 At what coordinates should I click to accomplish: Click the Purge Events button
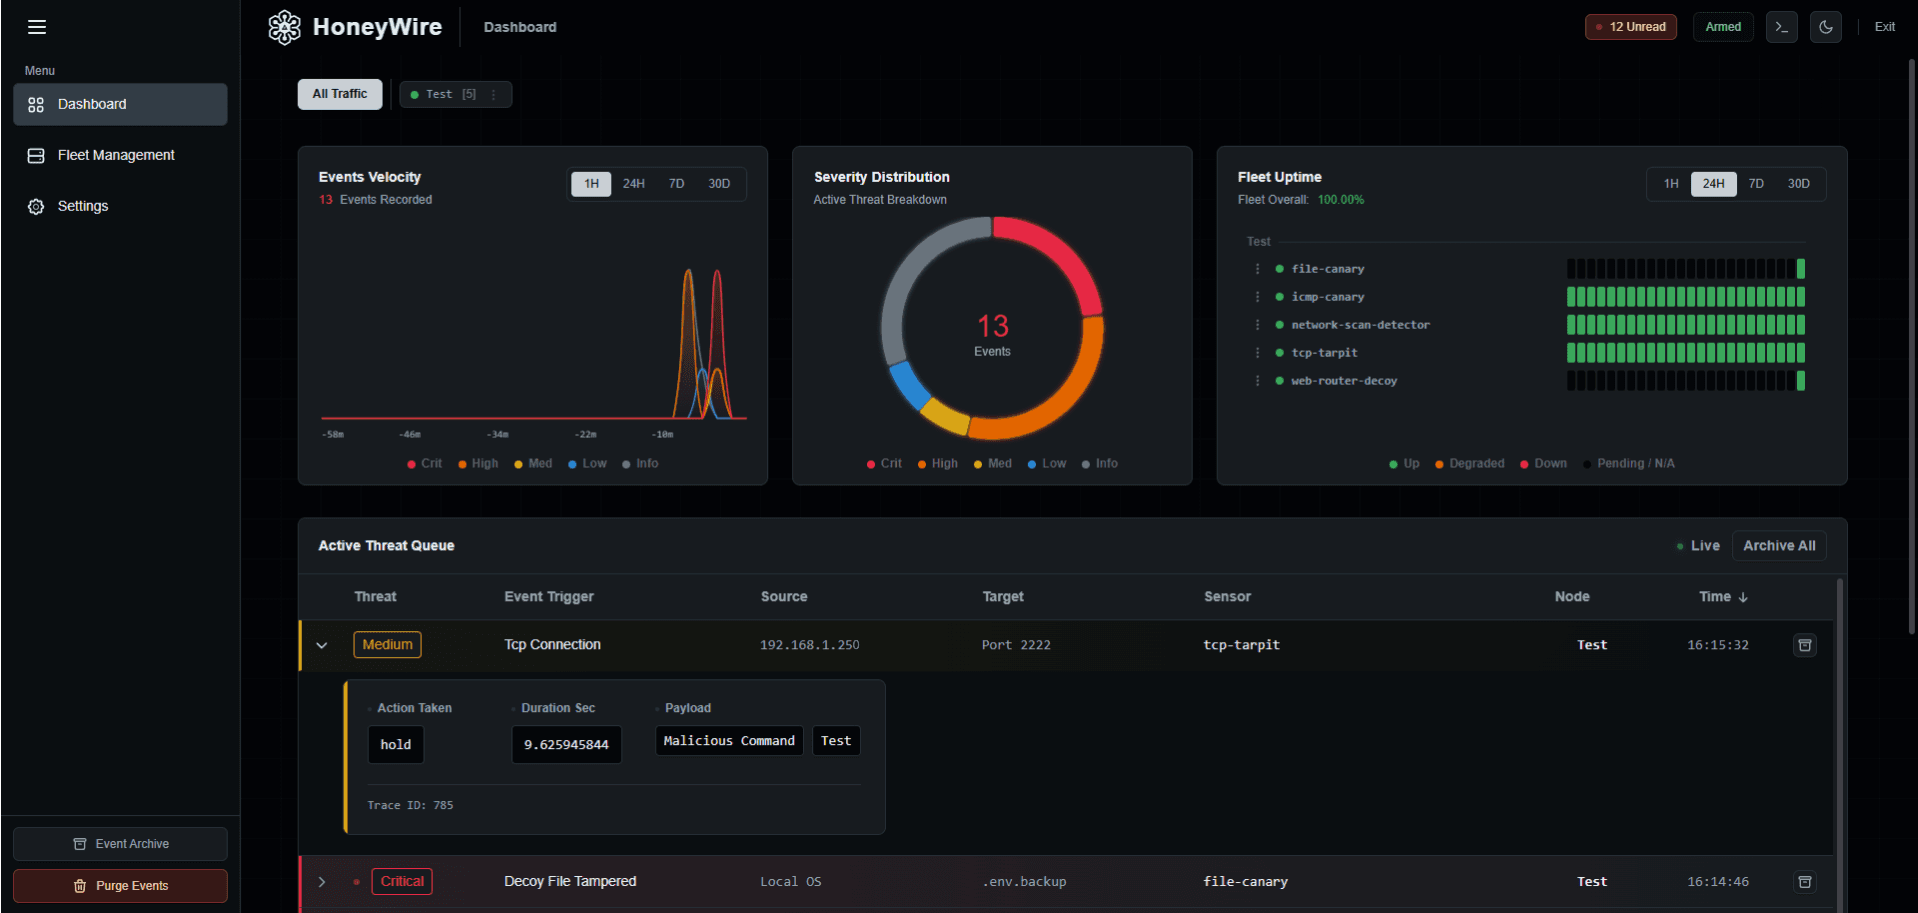point(120,886)
